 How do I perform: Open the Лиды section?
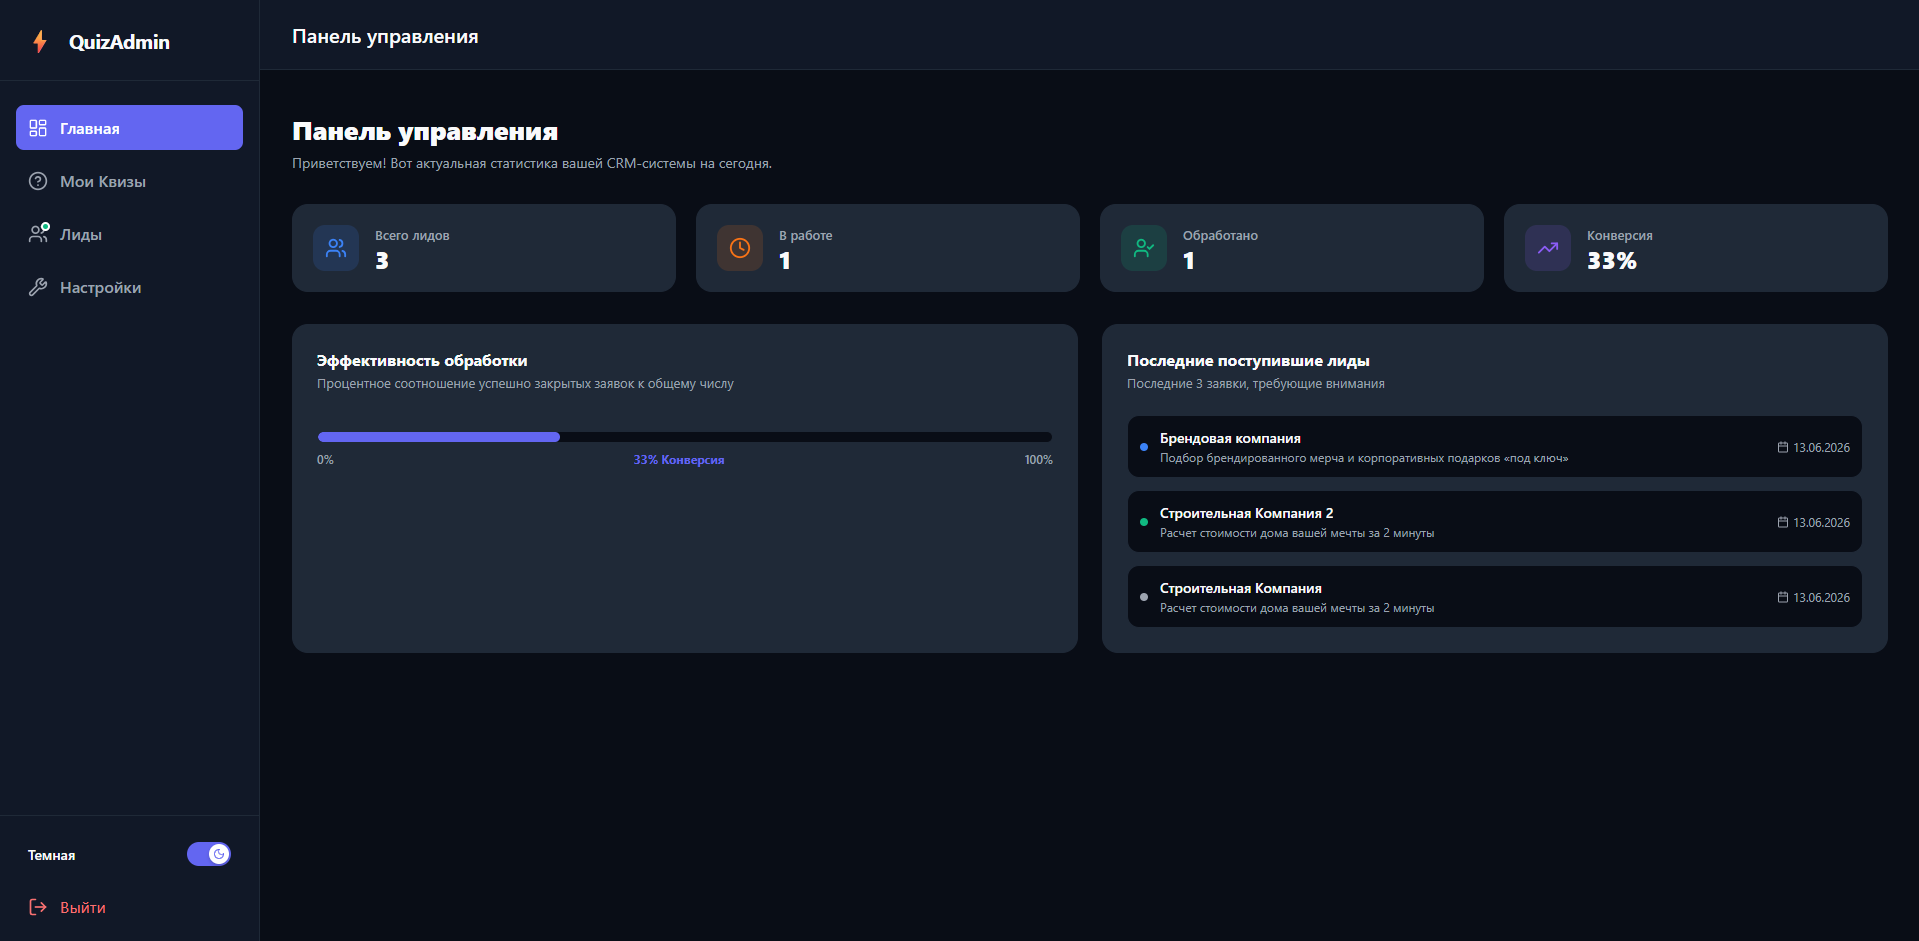click(x=129, y=234)
